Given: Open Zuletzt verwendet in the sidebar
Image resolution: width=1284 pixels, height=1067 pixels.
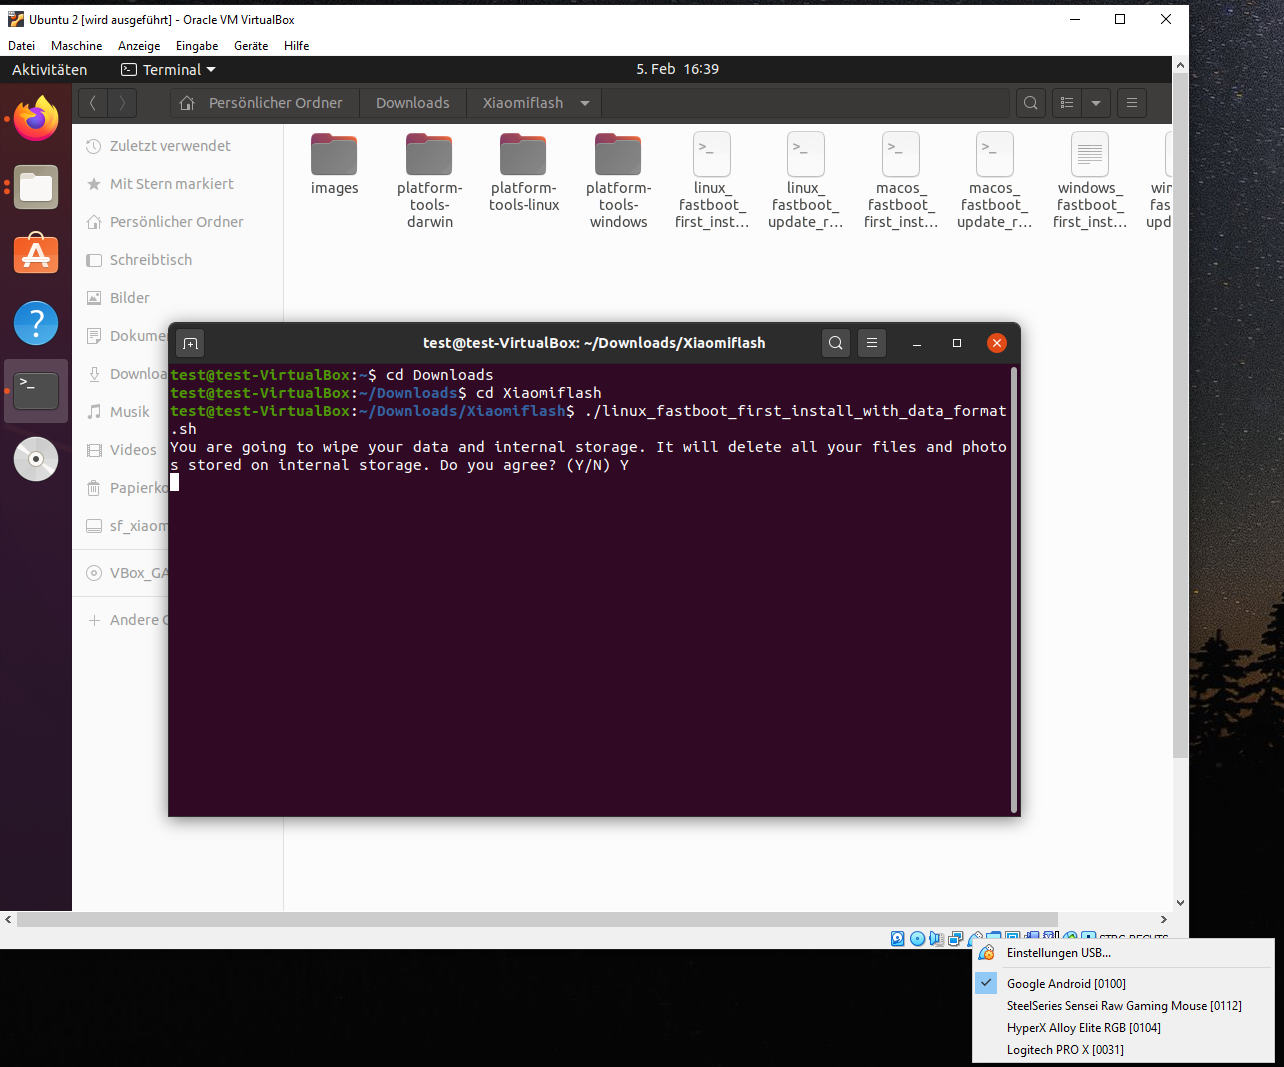Looking at the screenshot, I should tap(178, 146).
